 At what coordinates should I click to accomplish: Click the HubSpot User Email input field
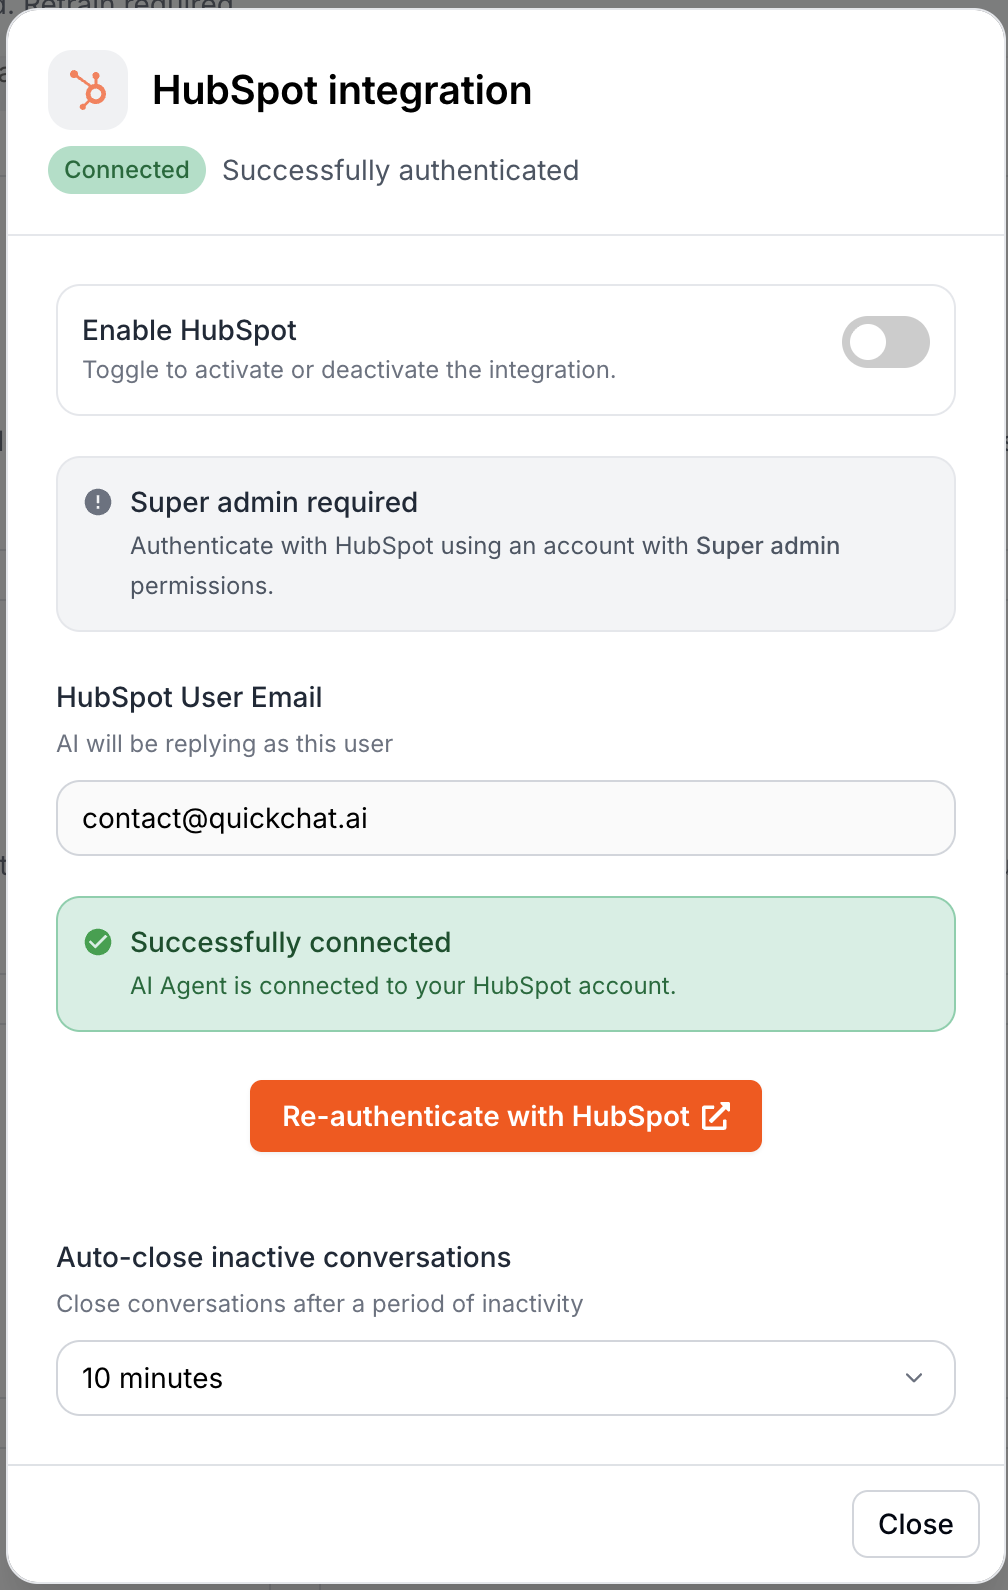click(x=506, y=818)
